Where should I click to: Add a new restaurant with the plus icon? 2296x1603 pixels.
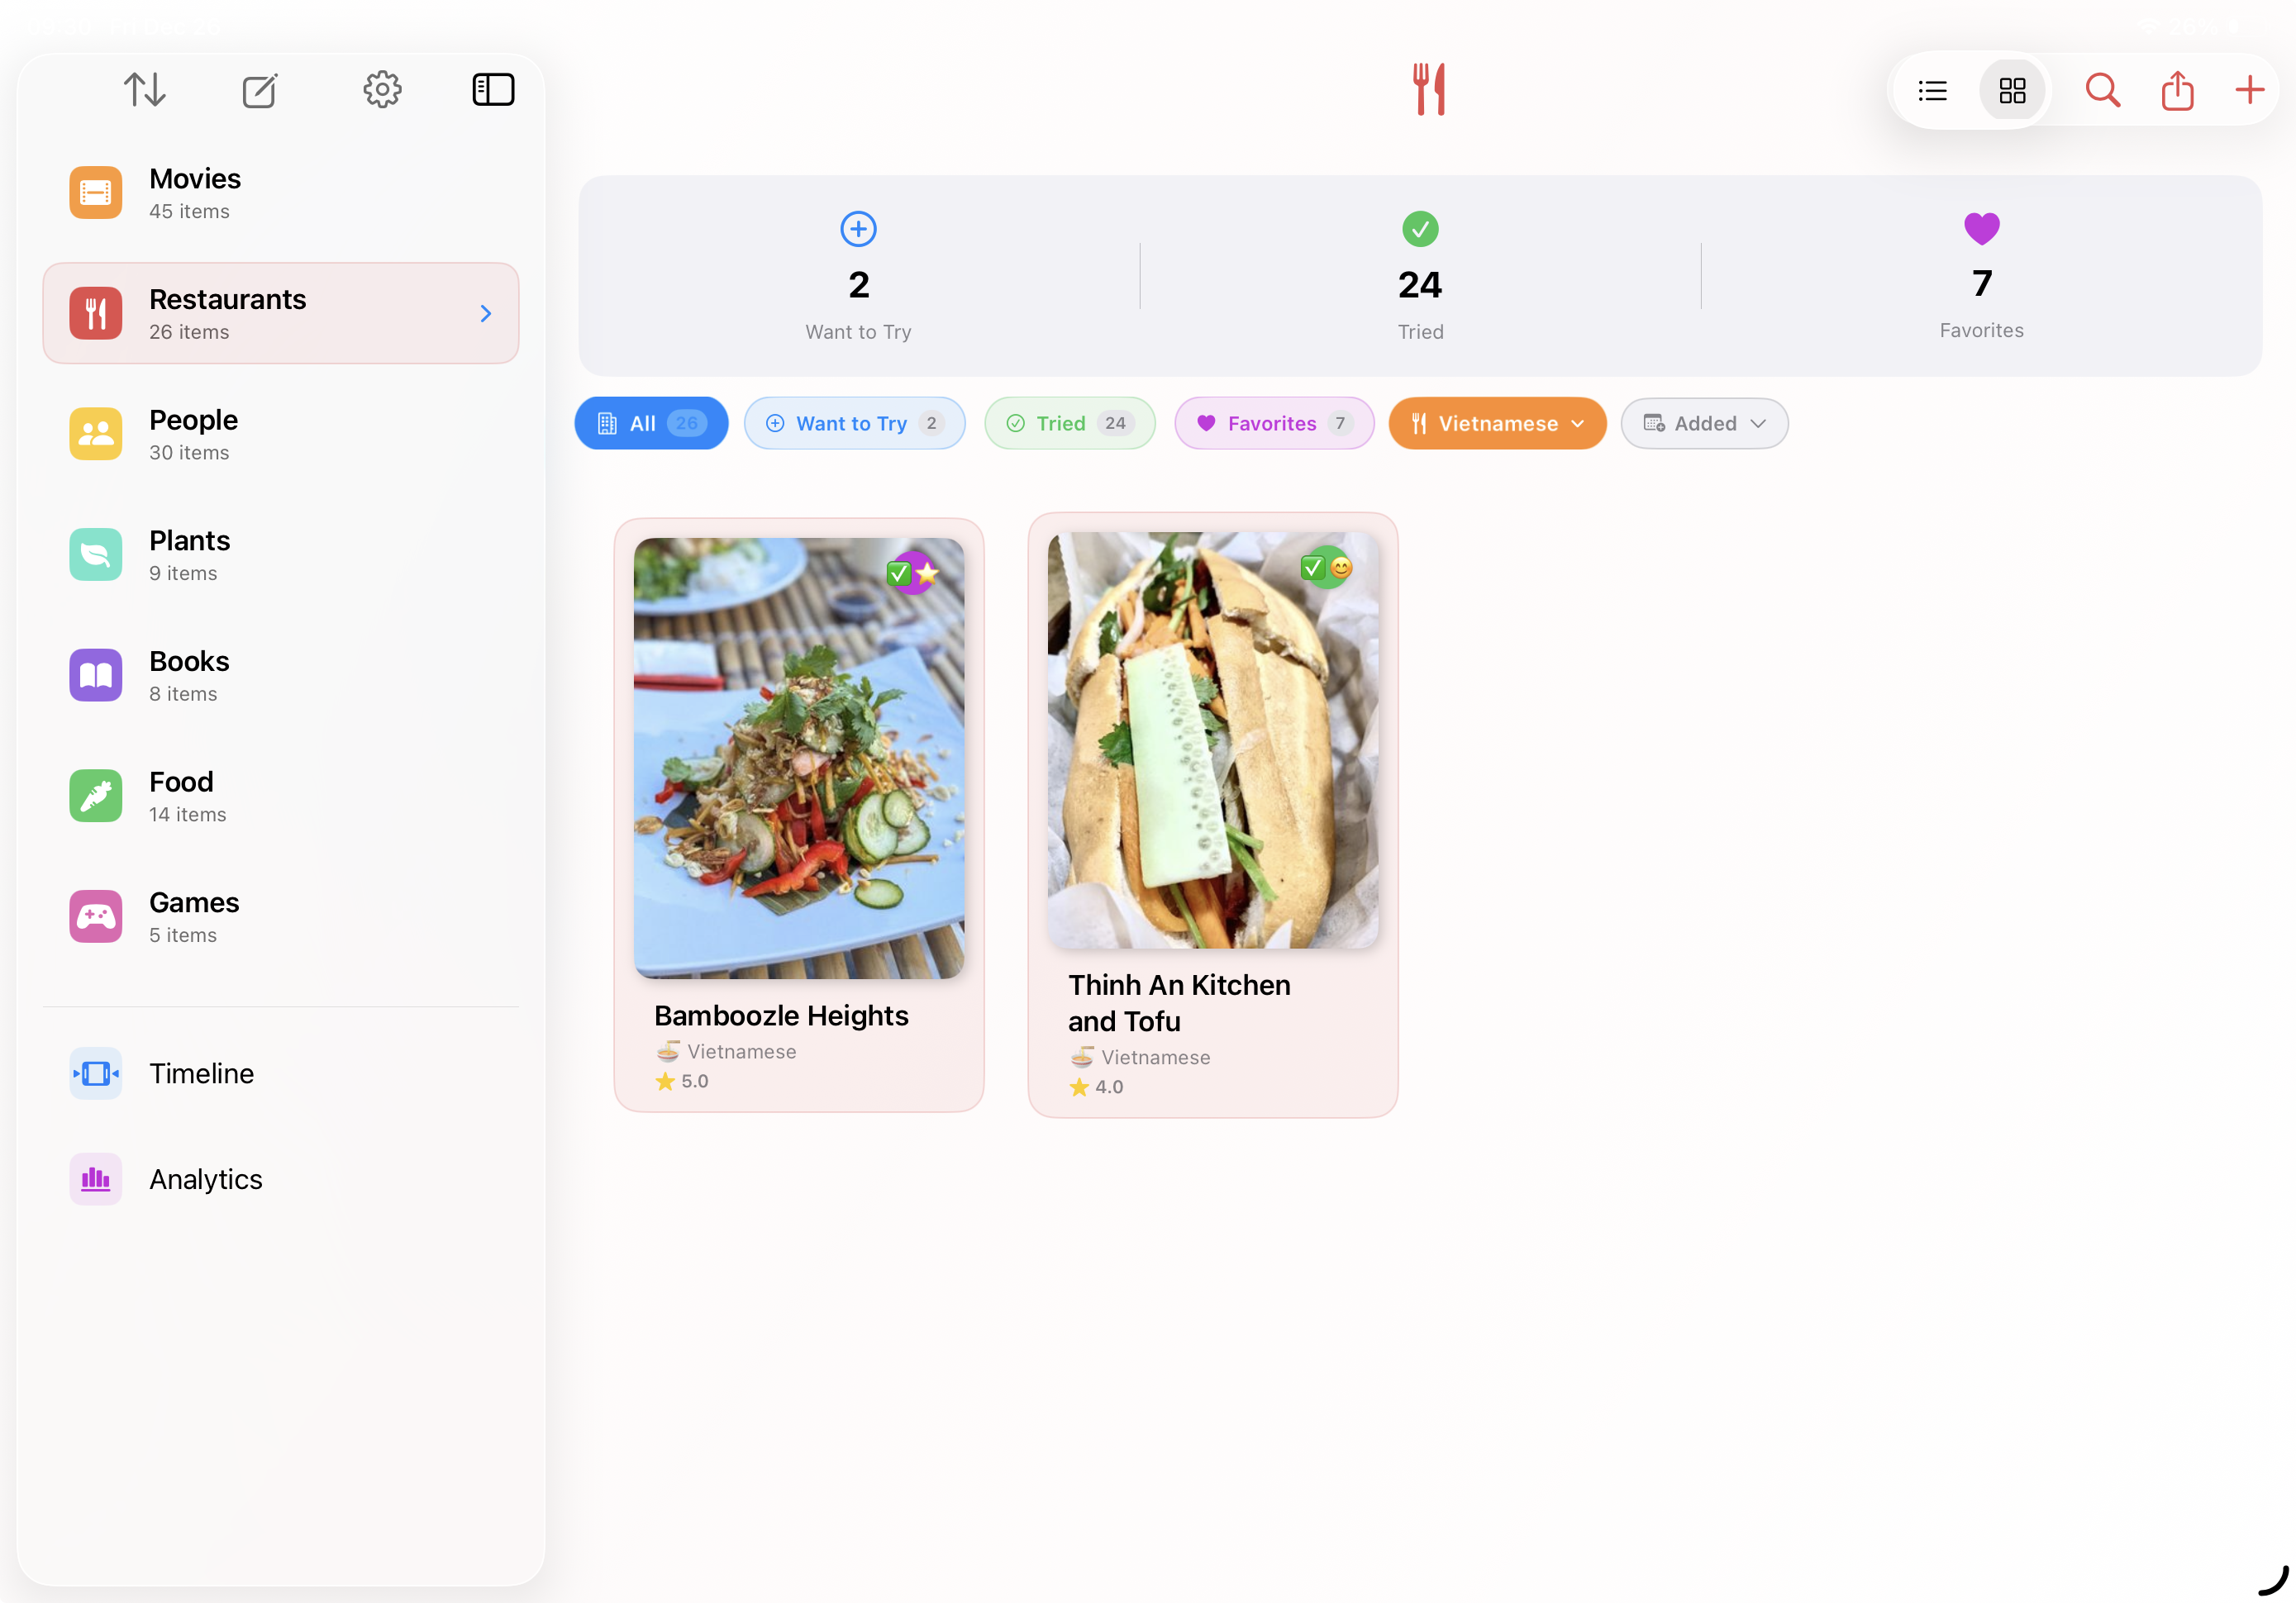(2249, 90)
